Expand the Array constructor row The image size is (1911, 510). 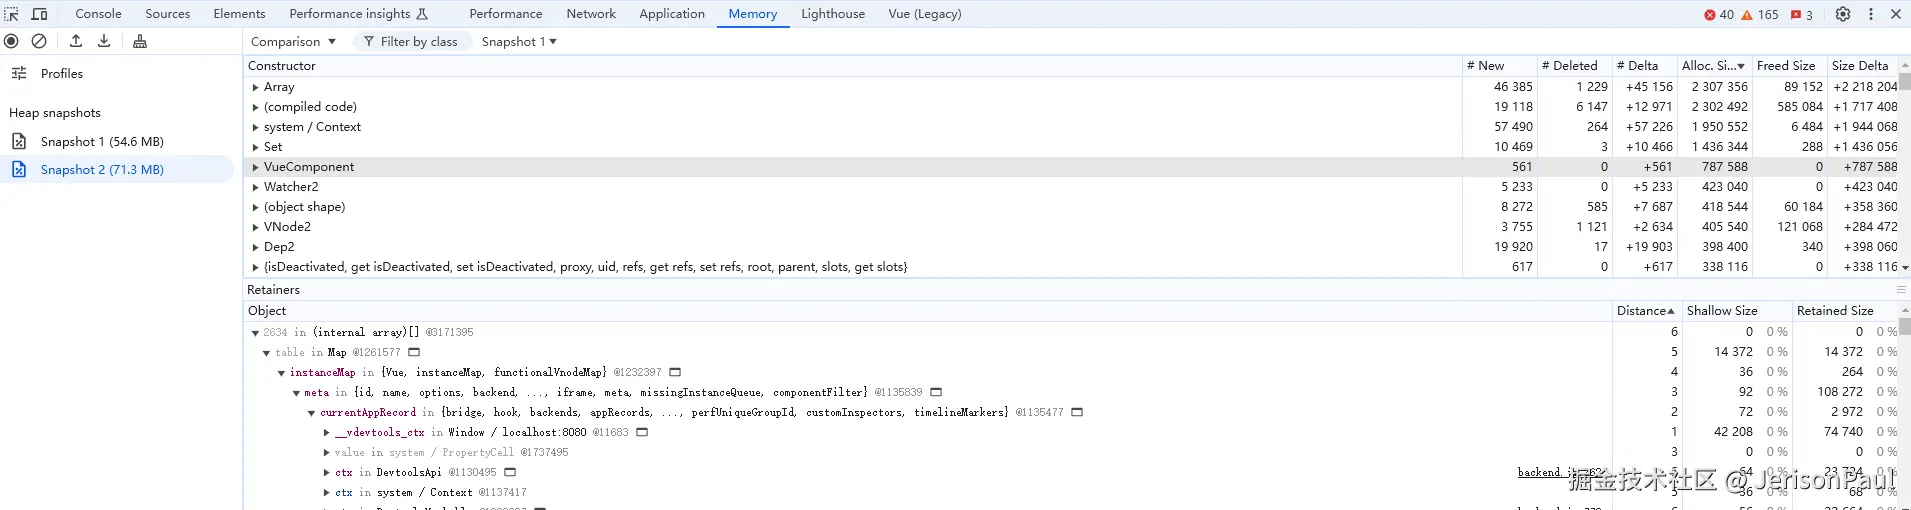(x=255, y=87)
